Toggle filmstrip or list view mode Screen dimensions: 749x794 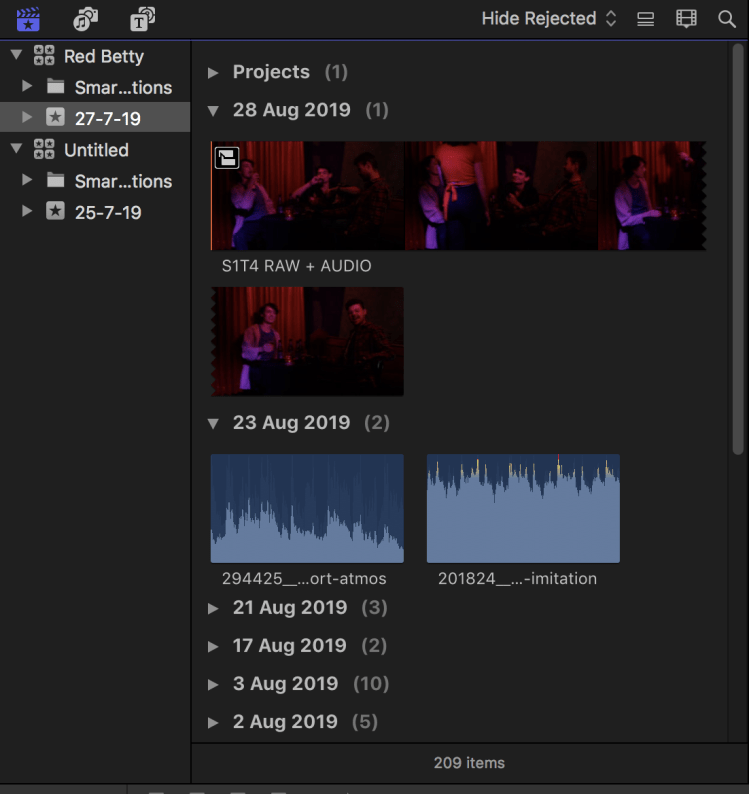(646, 19)
